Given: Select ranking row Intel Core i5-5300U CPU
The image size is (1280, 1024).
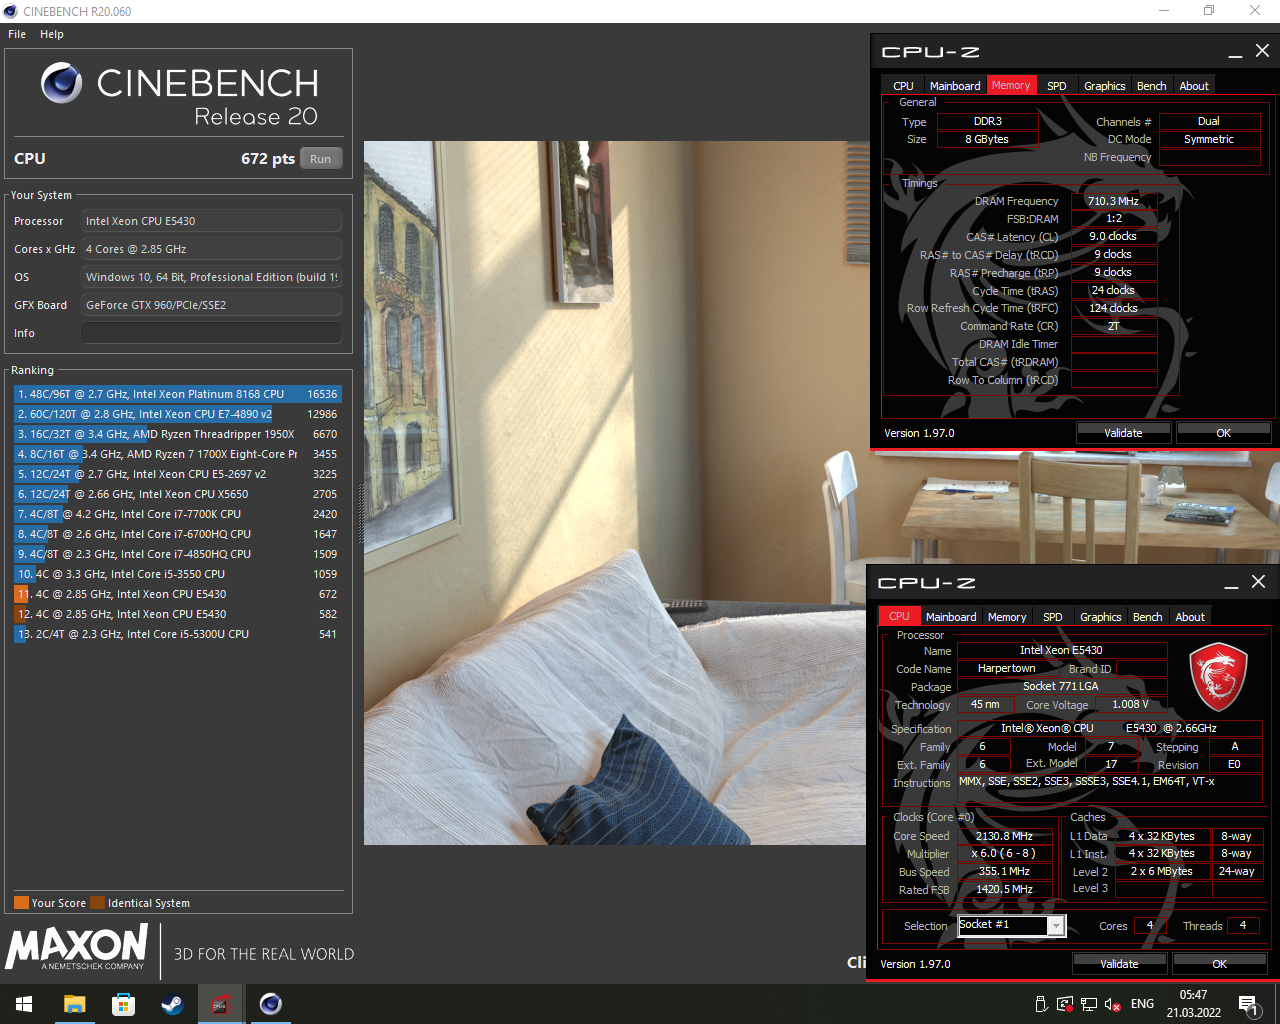Looking at the screenshot, I should pos(177,634).
